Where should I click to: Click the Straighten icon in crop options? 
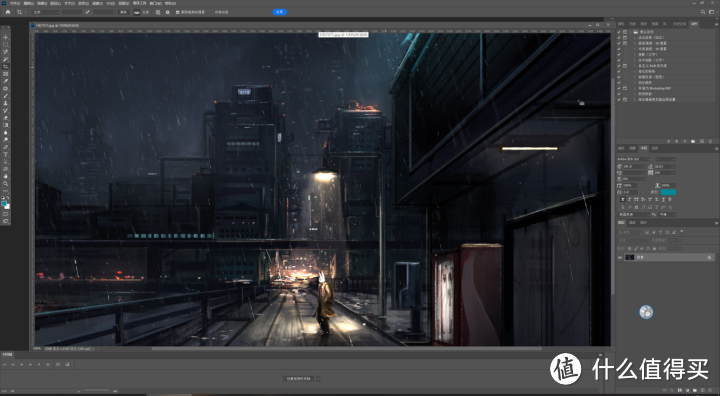click(136, 12)
